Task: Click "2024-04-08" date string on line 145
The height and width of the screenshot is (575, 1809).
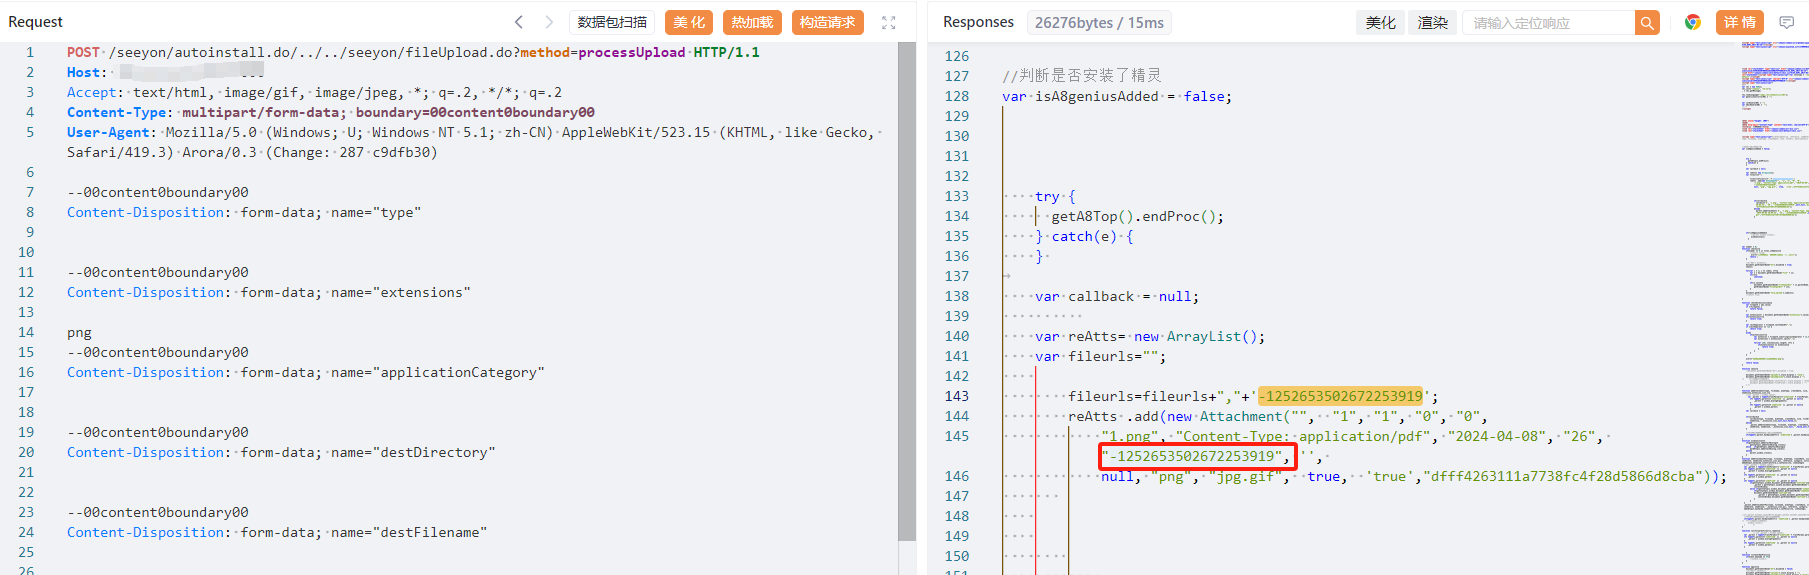Action: (x=1497, y=436)
